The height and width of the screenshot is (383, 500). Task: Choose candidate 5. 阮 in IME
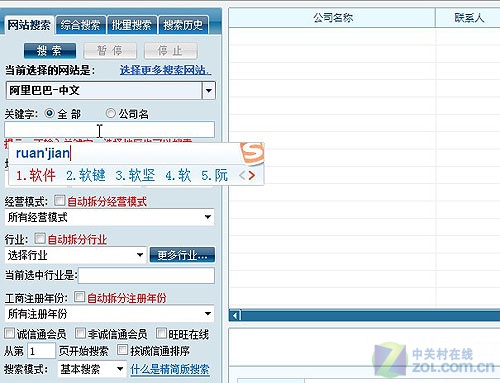point(214,175)
